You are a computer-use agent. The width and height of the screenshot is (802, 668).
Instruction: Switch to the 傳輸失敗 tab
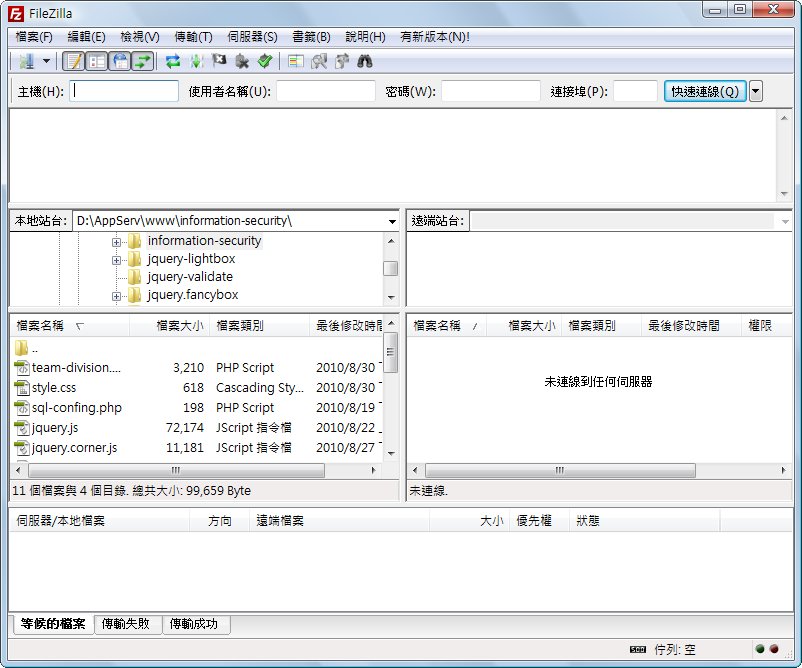coord(128,624)
